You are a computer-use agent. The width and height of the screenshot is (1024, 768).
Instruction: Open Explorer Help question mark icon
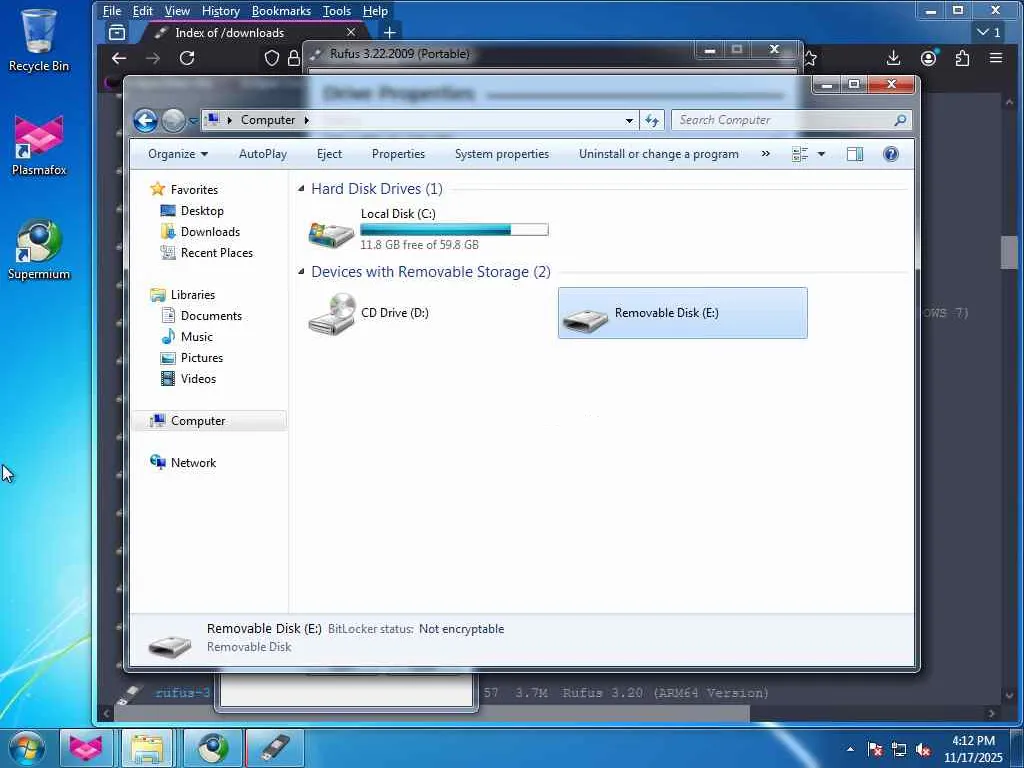891,154
